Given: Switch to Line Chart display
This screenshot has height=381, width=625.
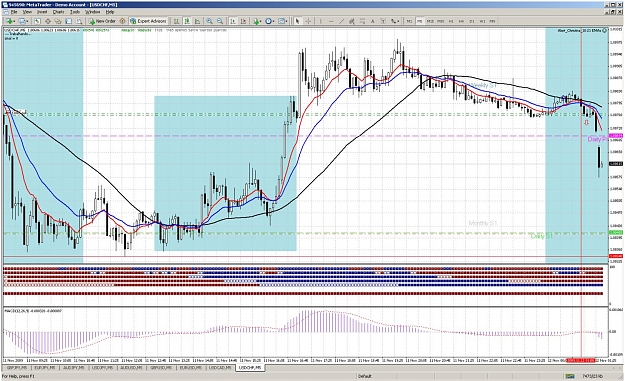Looking at the screenshot, I should pyautogui.click(x=197, y=21).
